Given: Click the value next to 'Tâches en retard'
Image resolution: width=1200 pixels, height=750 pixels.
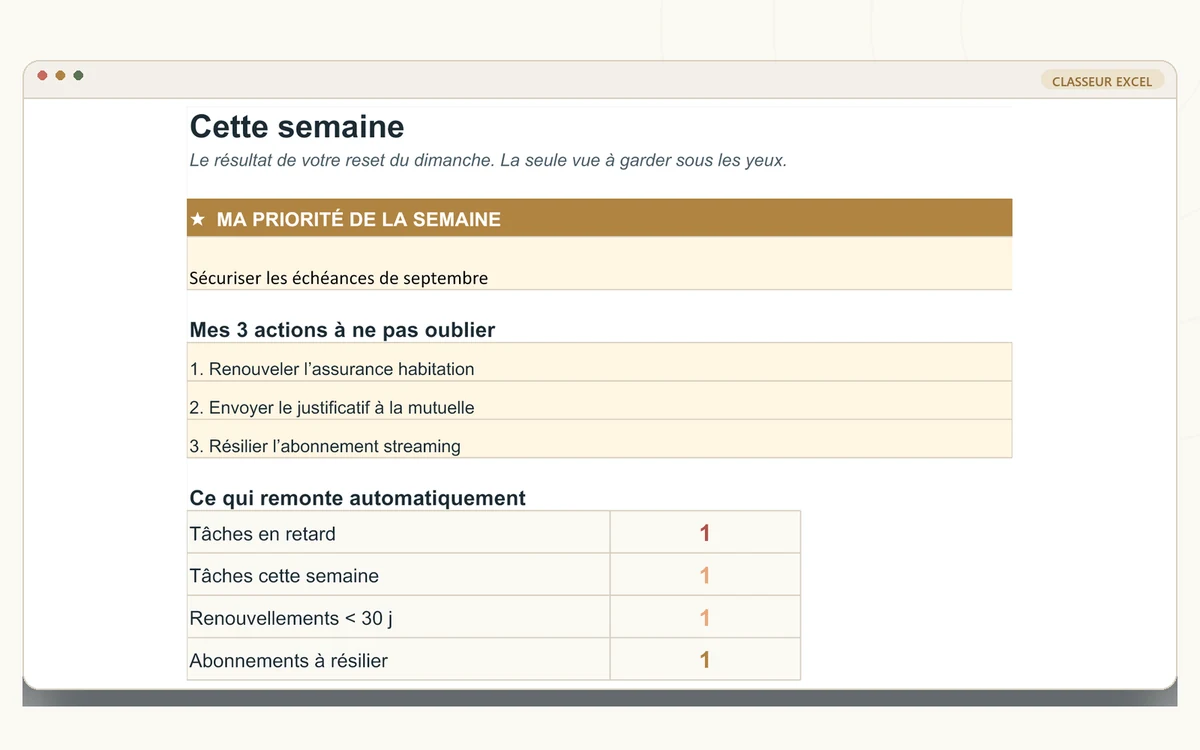Looking at the screenshot, I should [x=705, y=532].
